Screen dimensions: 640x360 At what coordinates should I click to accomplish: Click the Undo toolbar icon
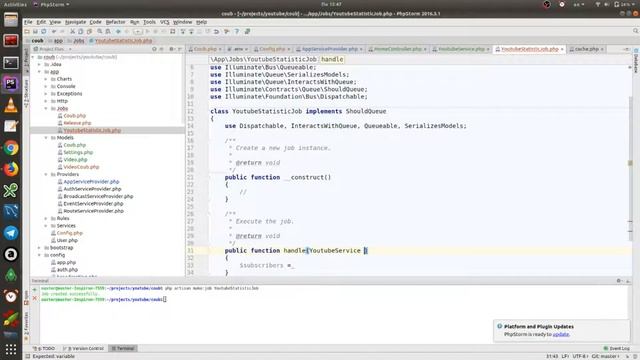[53, 31]
